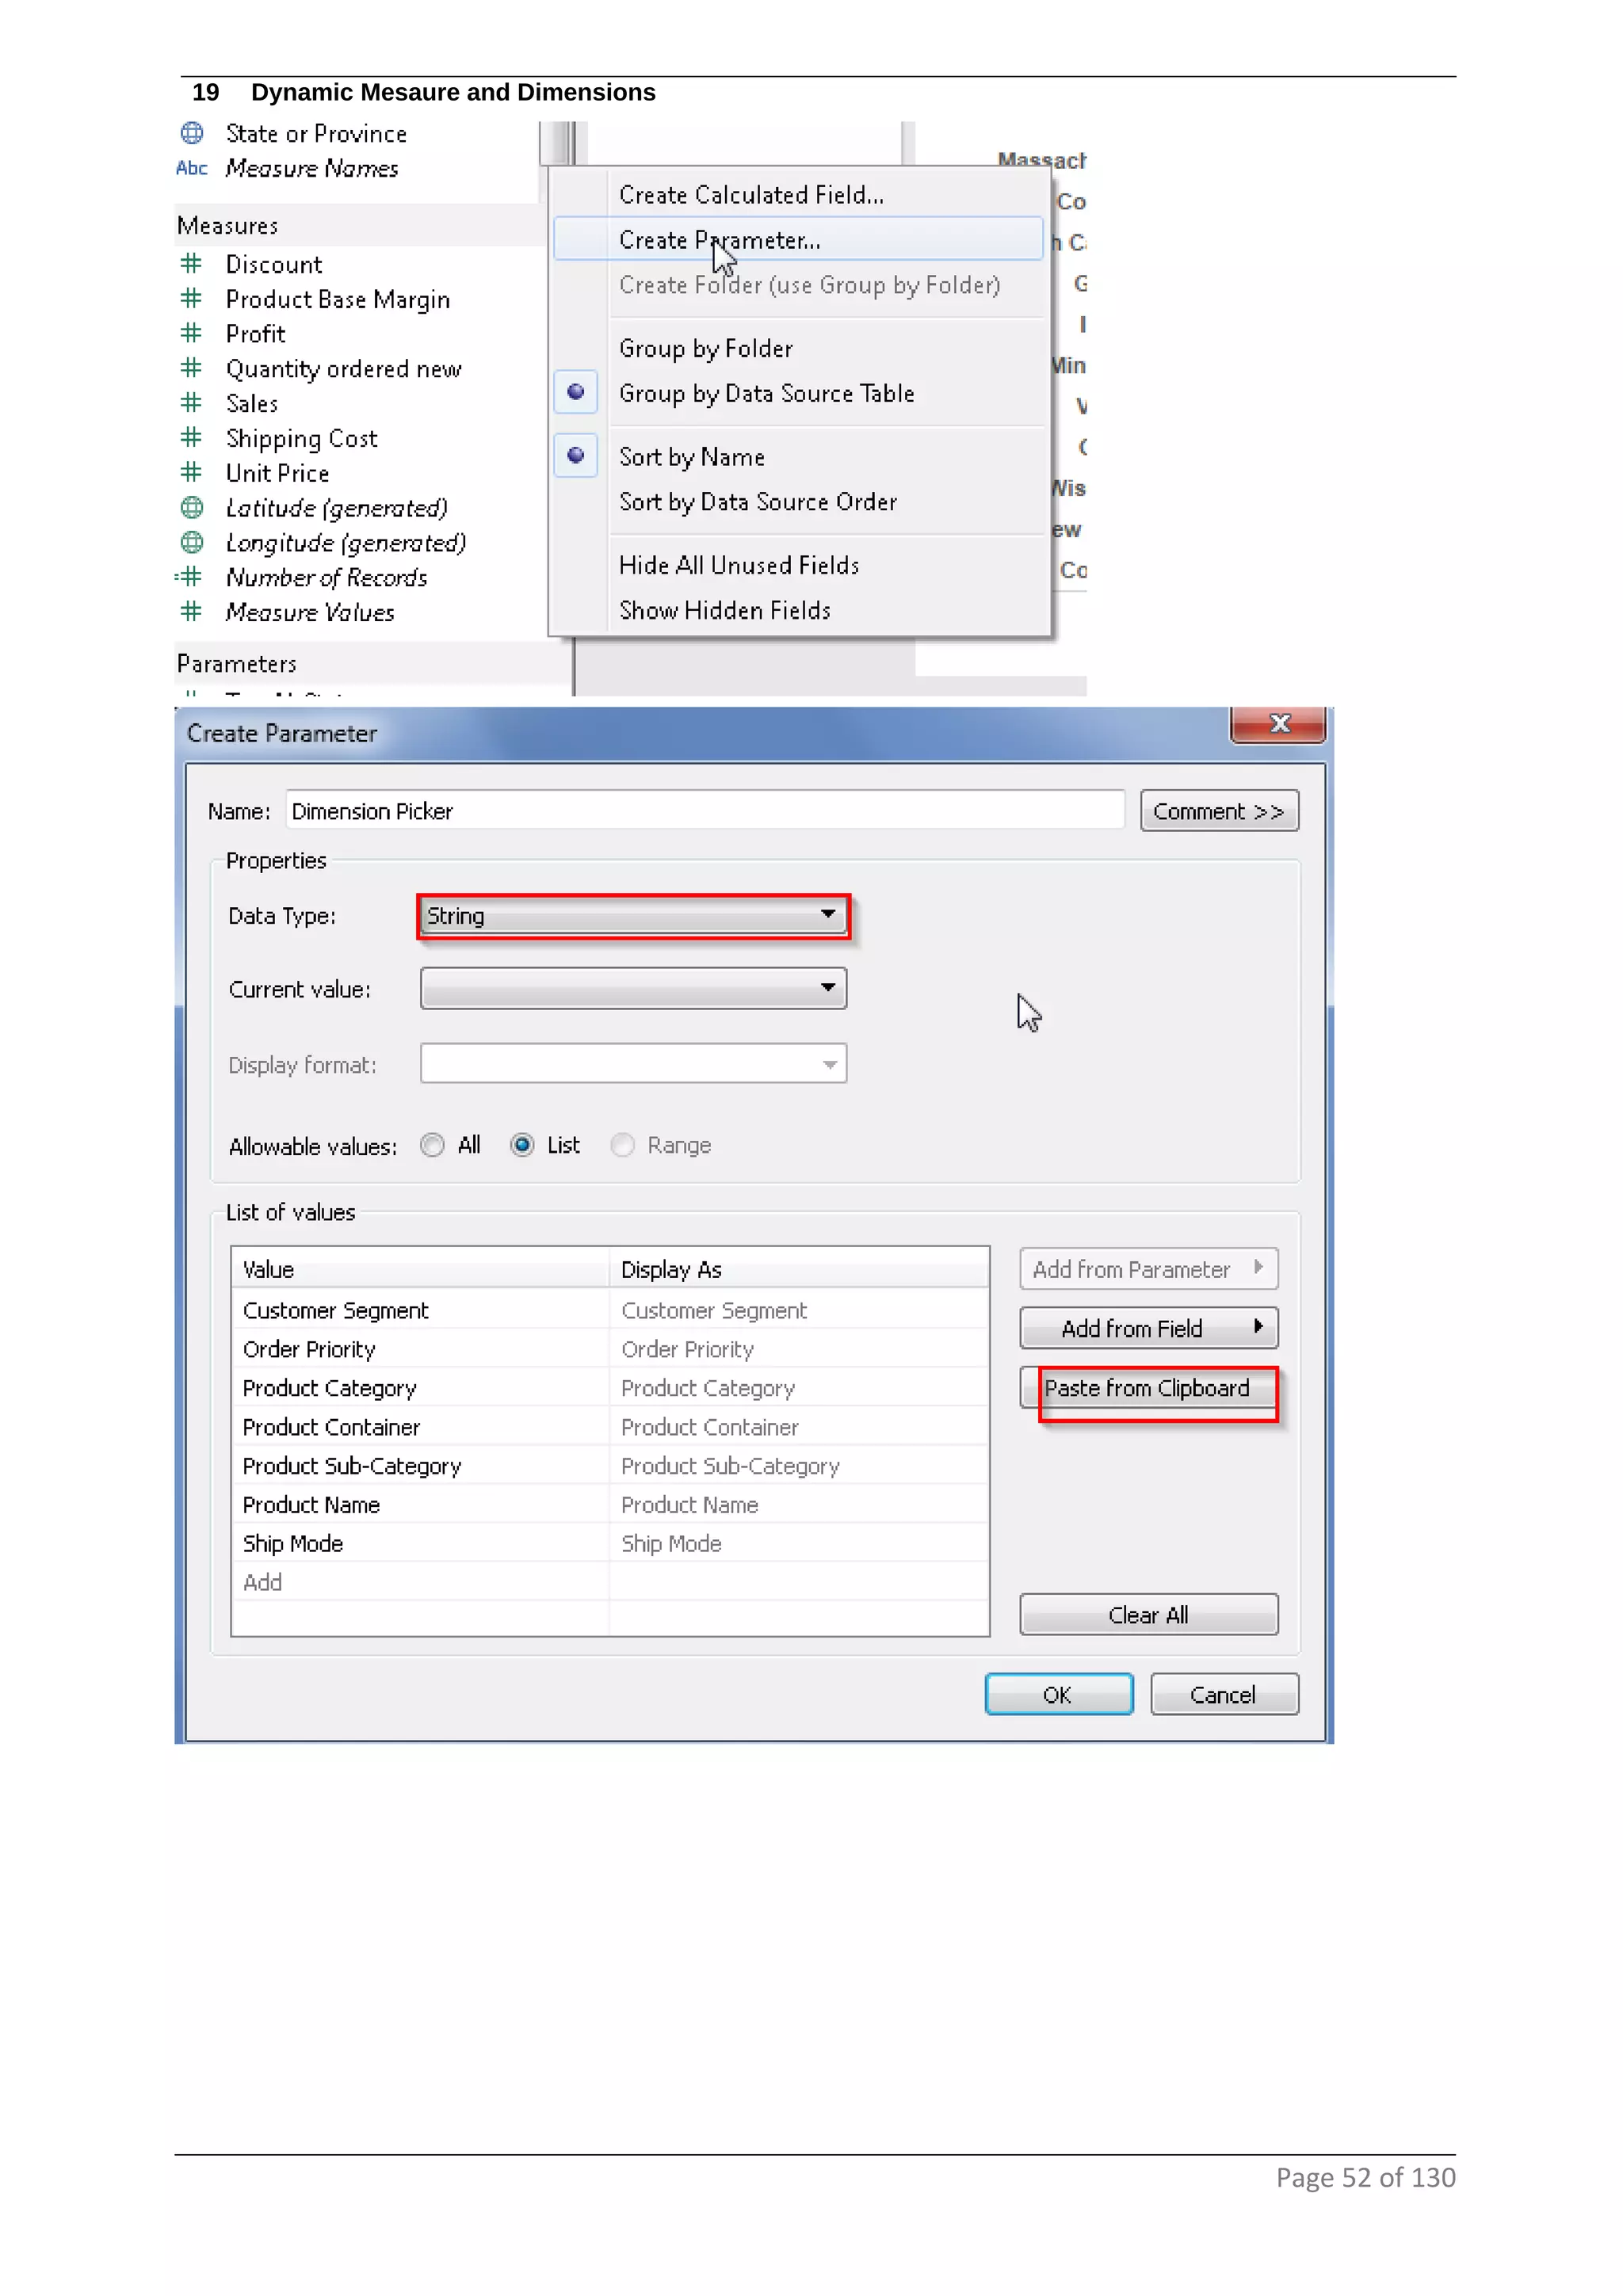Click the hash icon next to Shipping Cost

pos(191,438)
